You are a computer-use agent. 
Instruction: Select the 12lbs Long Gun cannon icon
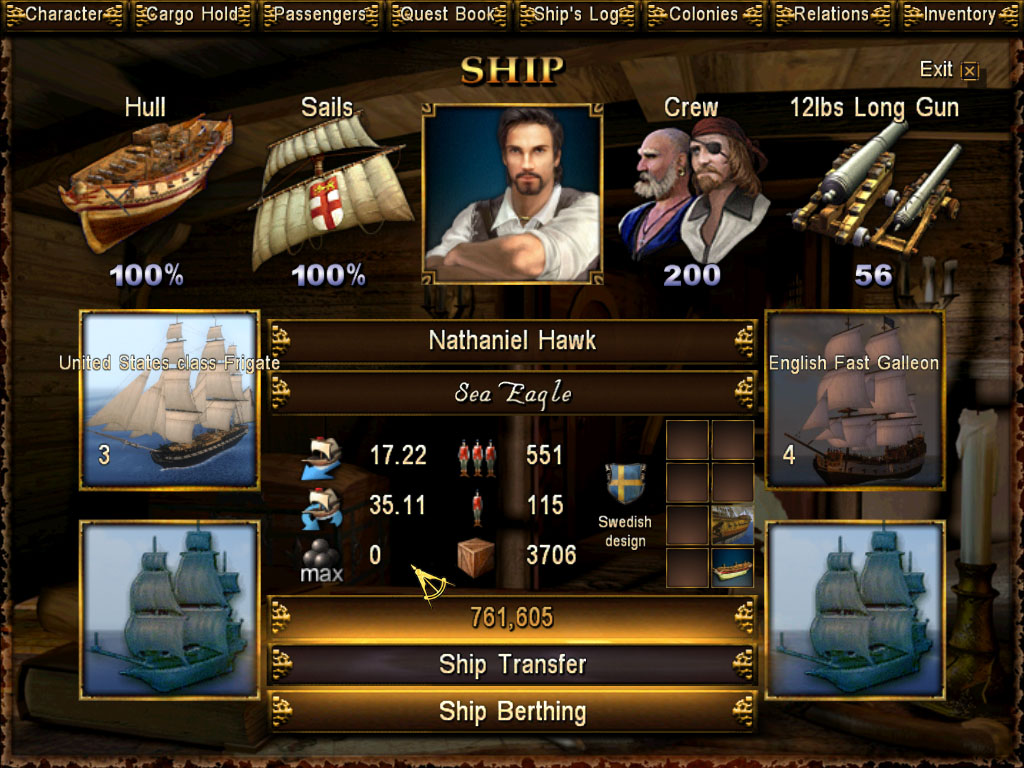point(875,188)
